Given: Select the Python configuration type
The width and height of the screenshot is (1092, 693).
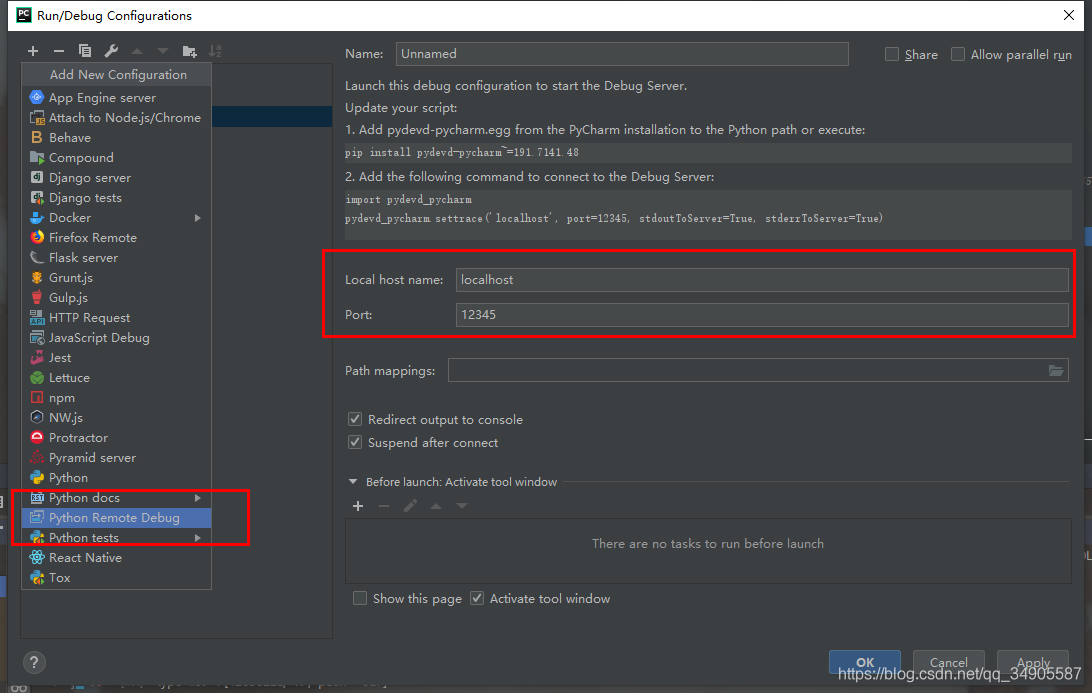Looking at the screenshot, I should pos(116,478).
